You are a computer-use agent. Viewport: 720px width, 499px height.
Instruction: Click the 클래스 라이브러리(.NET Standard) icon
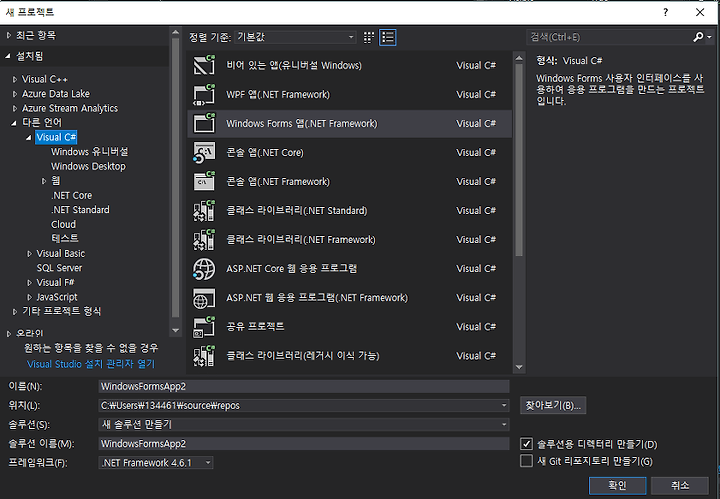click(x=204, y=211)
